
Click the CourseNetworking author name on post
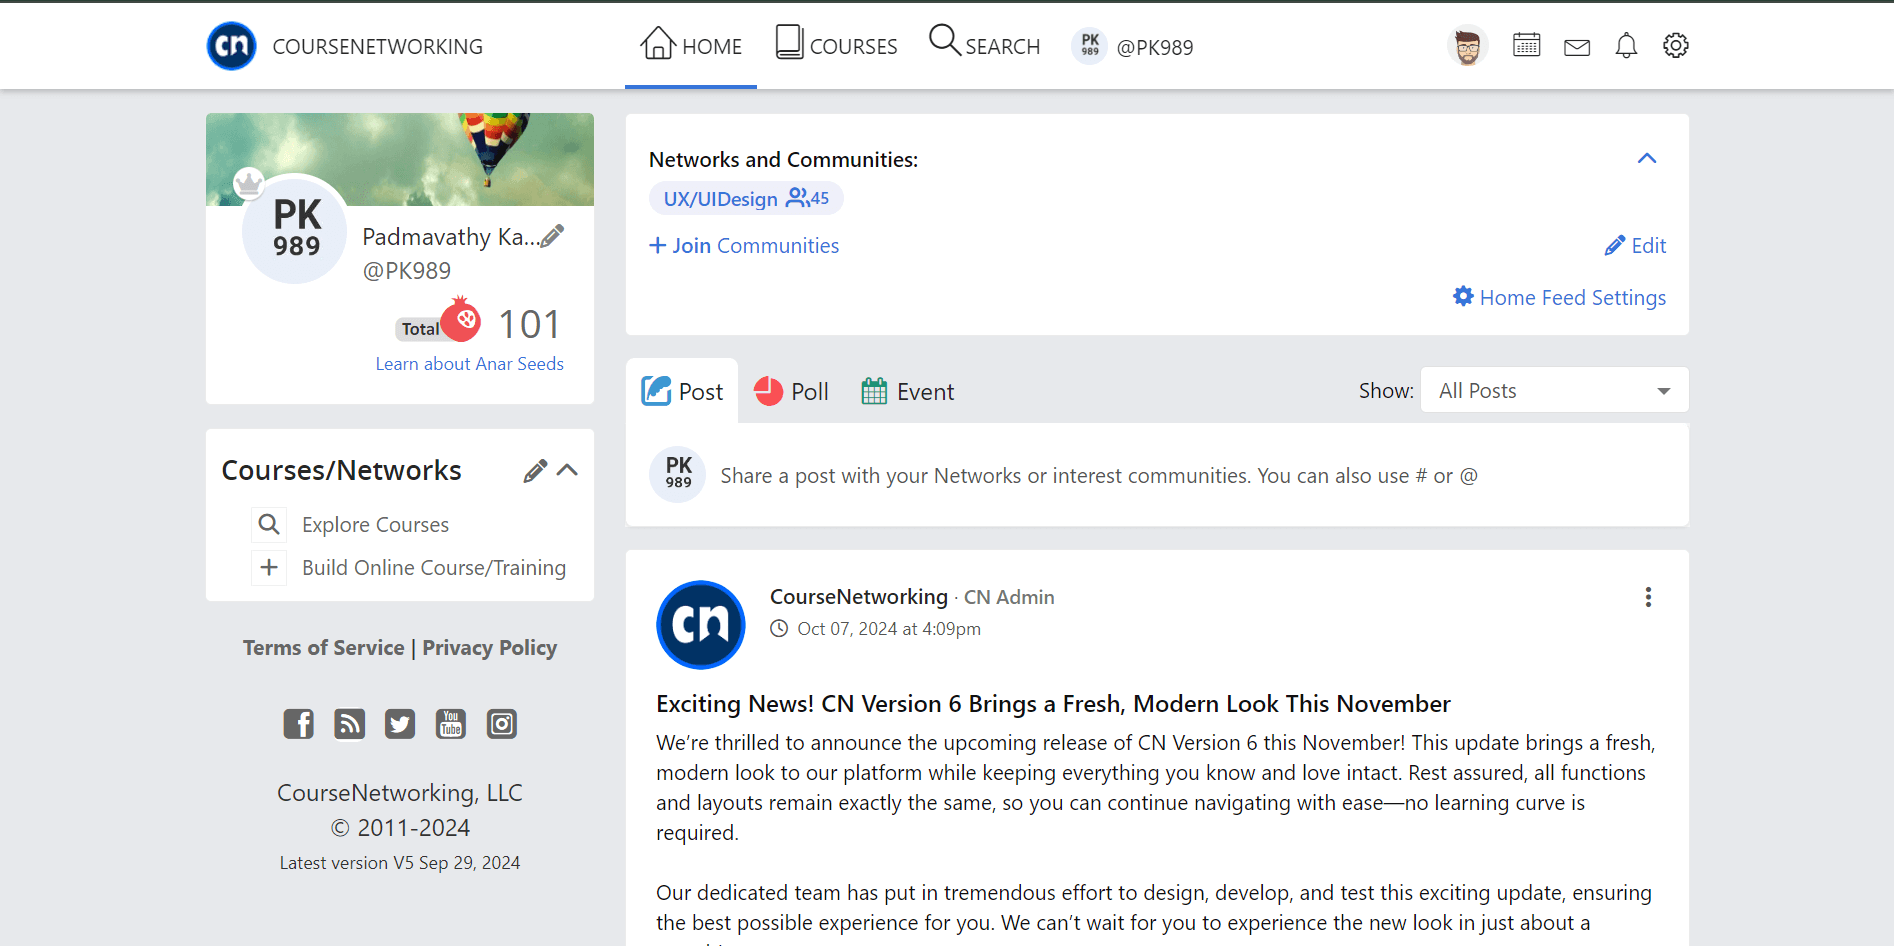tap(859, 597)
